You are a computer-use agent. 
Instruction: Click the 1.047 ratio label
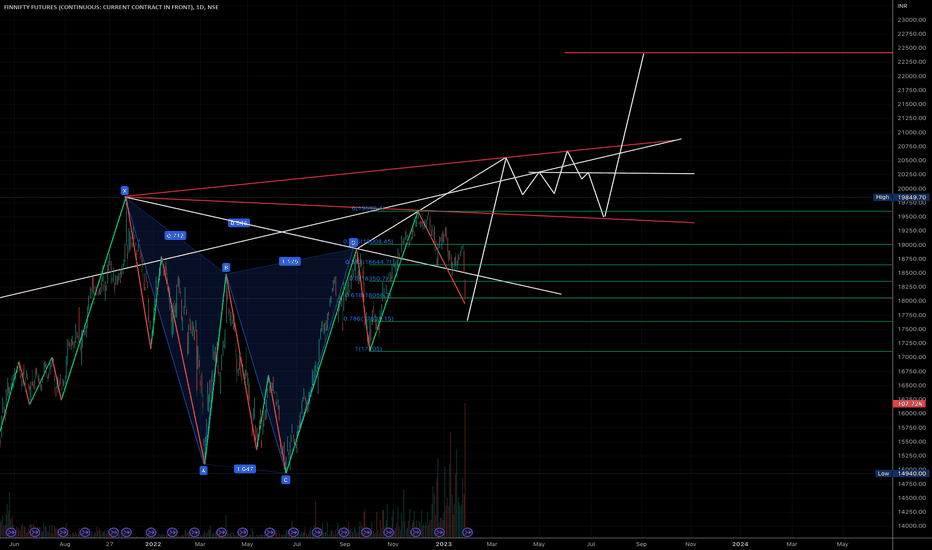tap(245, 469)
